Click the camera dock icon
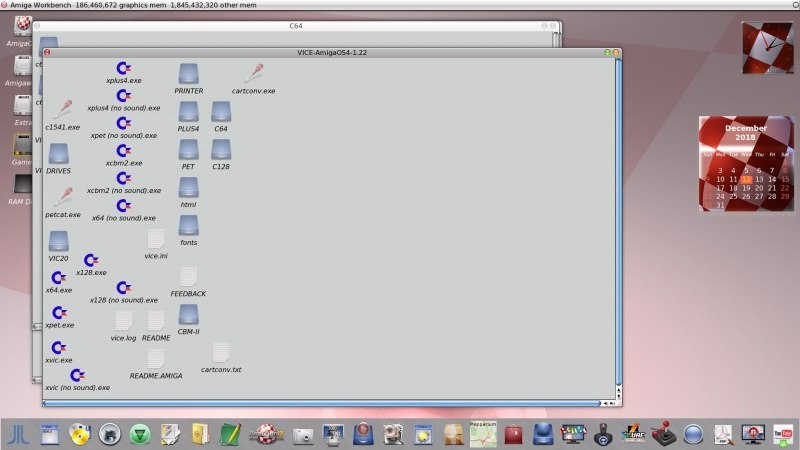 point(303,436)
